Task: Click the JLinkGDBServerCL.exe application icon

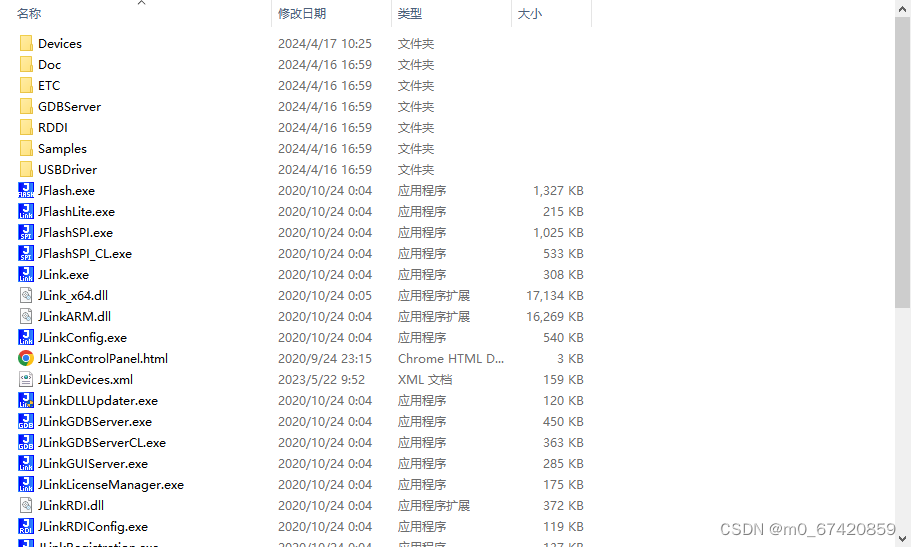Action: [26, 442]
